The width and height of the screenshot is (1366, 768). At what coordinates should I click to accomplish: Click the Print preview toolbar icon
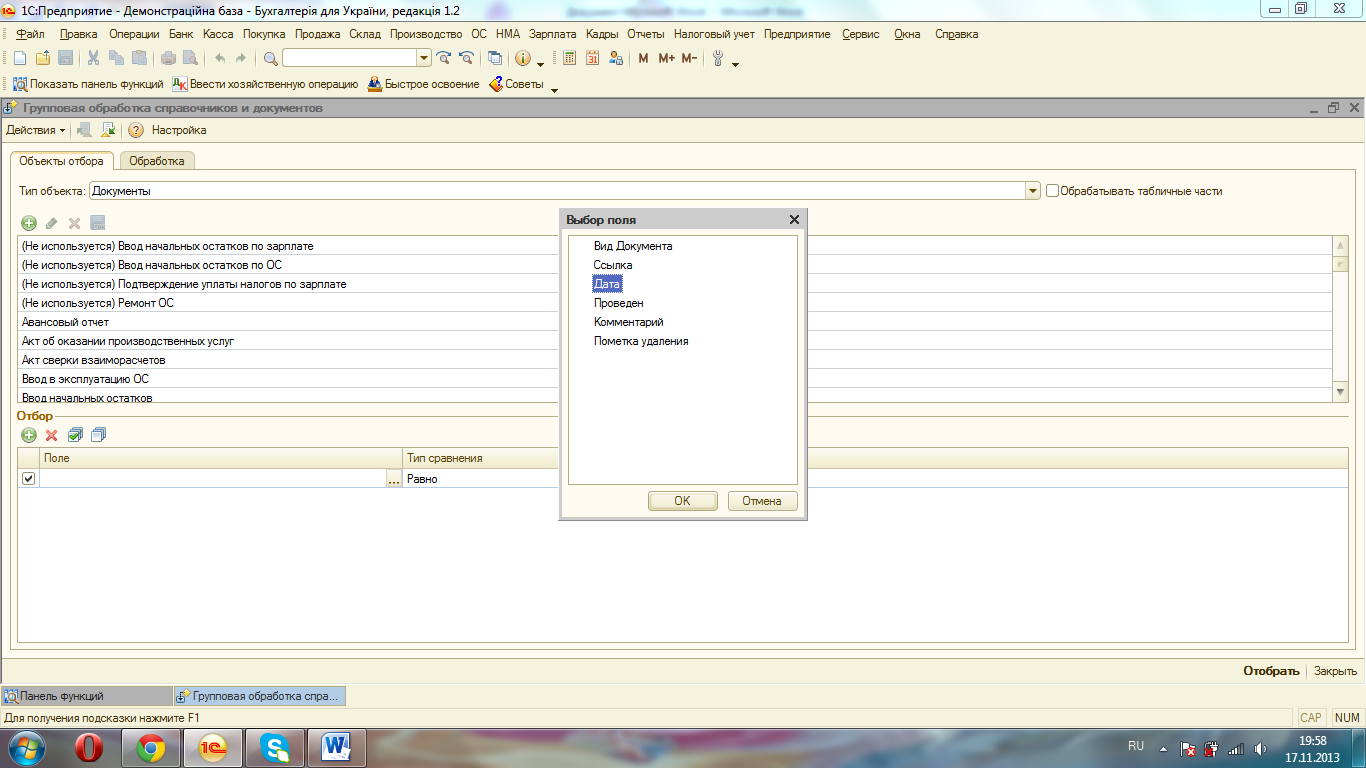(x=190, y=59)
